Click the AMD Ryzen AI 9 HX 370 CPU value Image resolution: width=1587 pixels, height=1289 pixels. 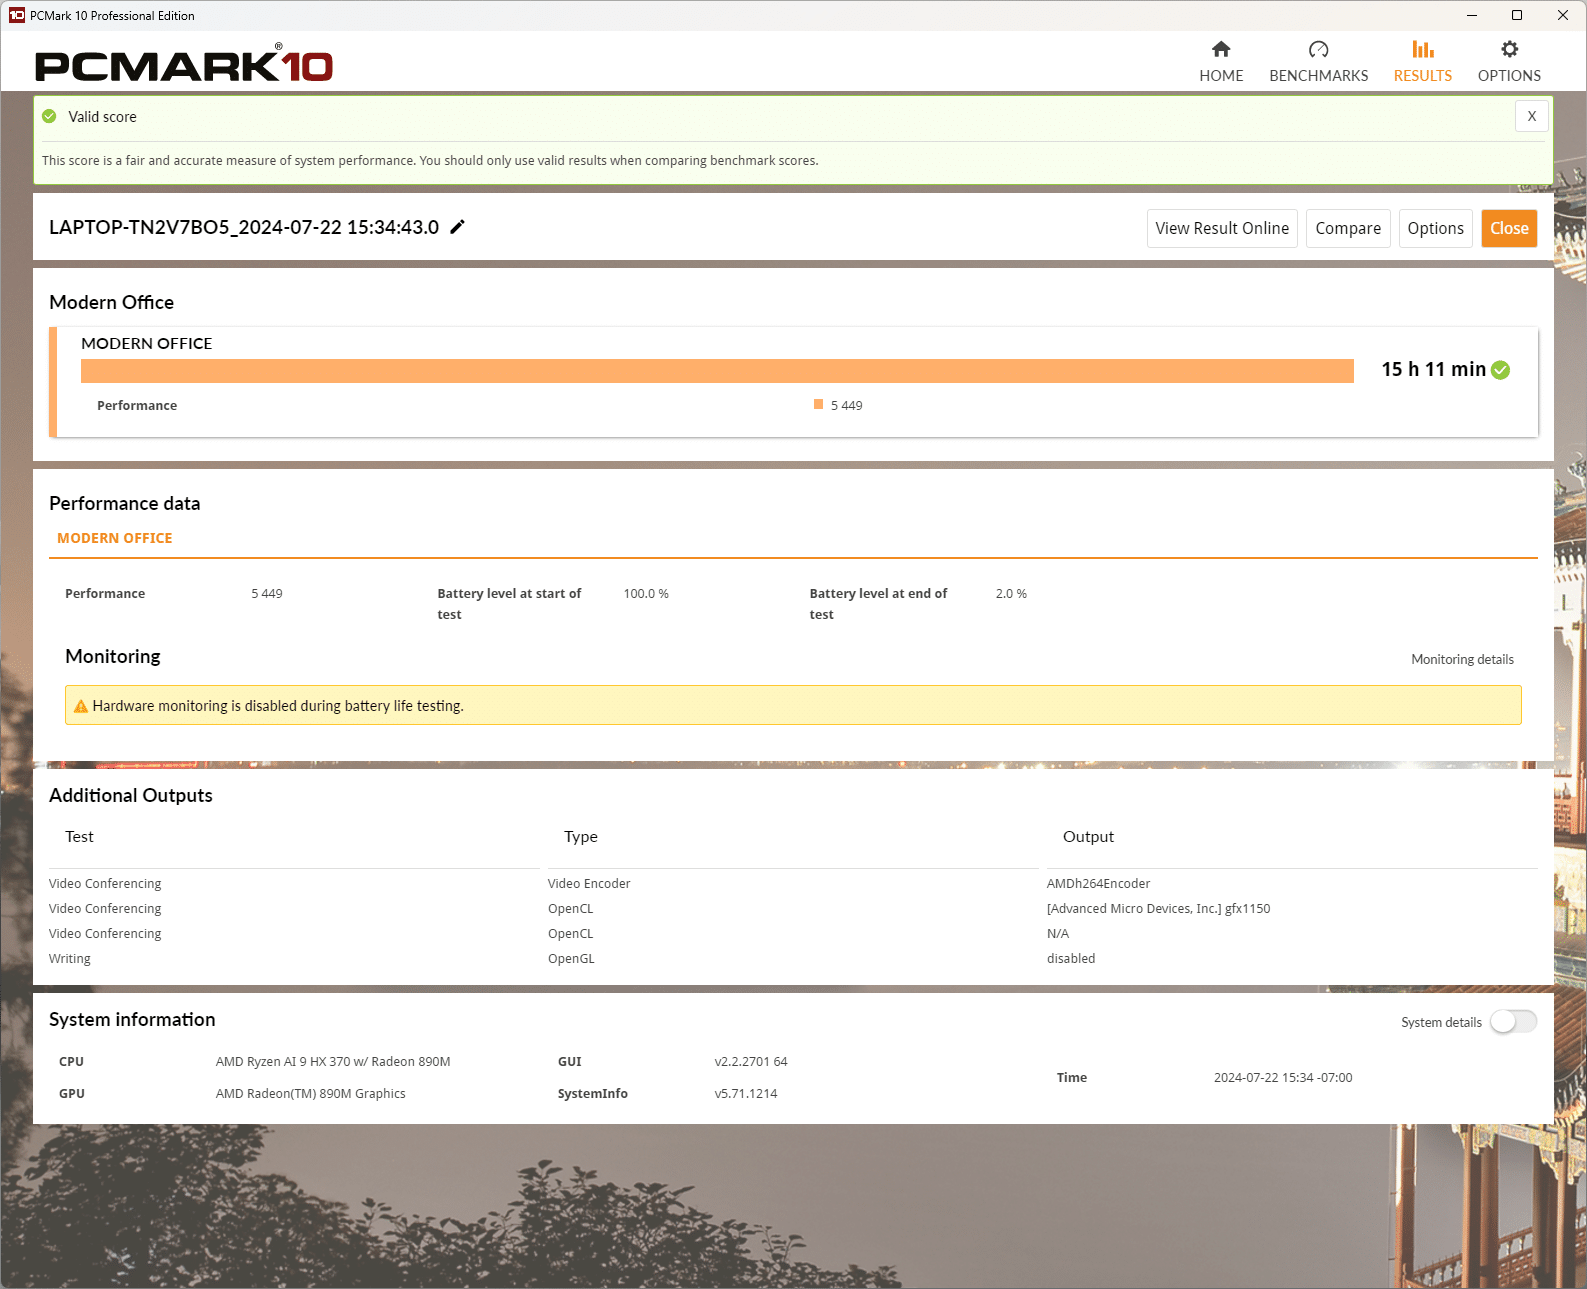pos(333,1061)
